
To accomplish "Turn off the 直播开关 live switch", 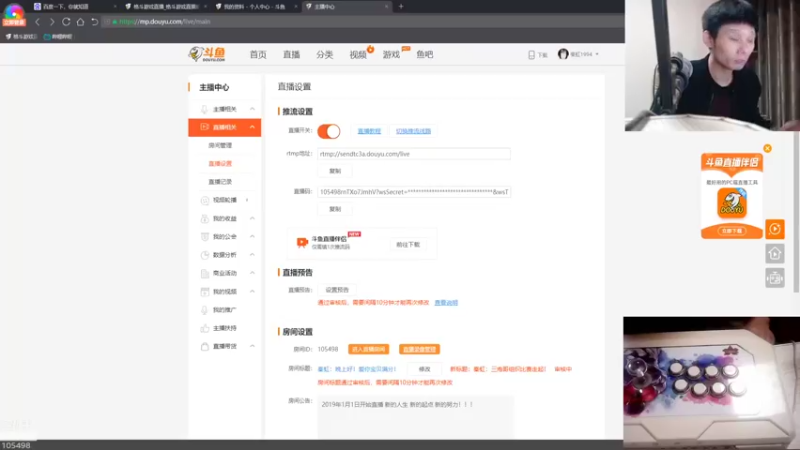I will point(329,131).
